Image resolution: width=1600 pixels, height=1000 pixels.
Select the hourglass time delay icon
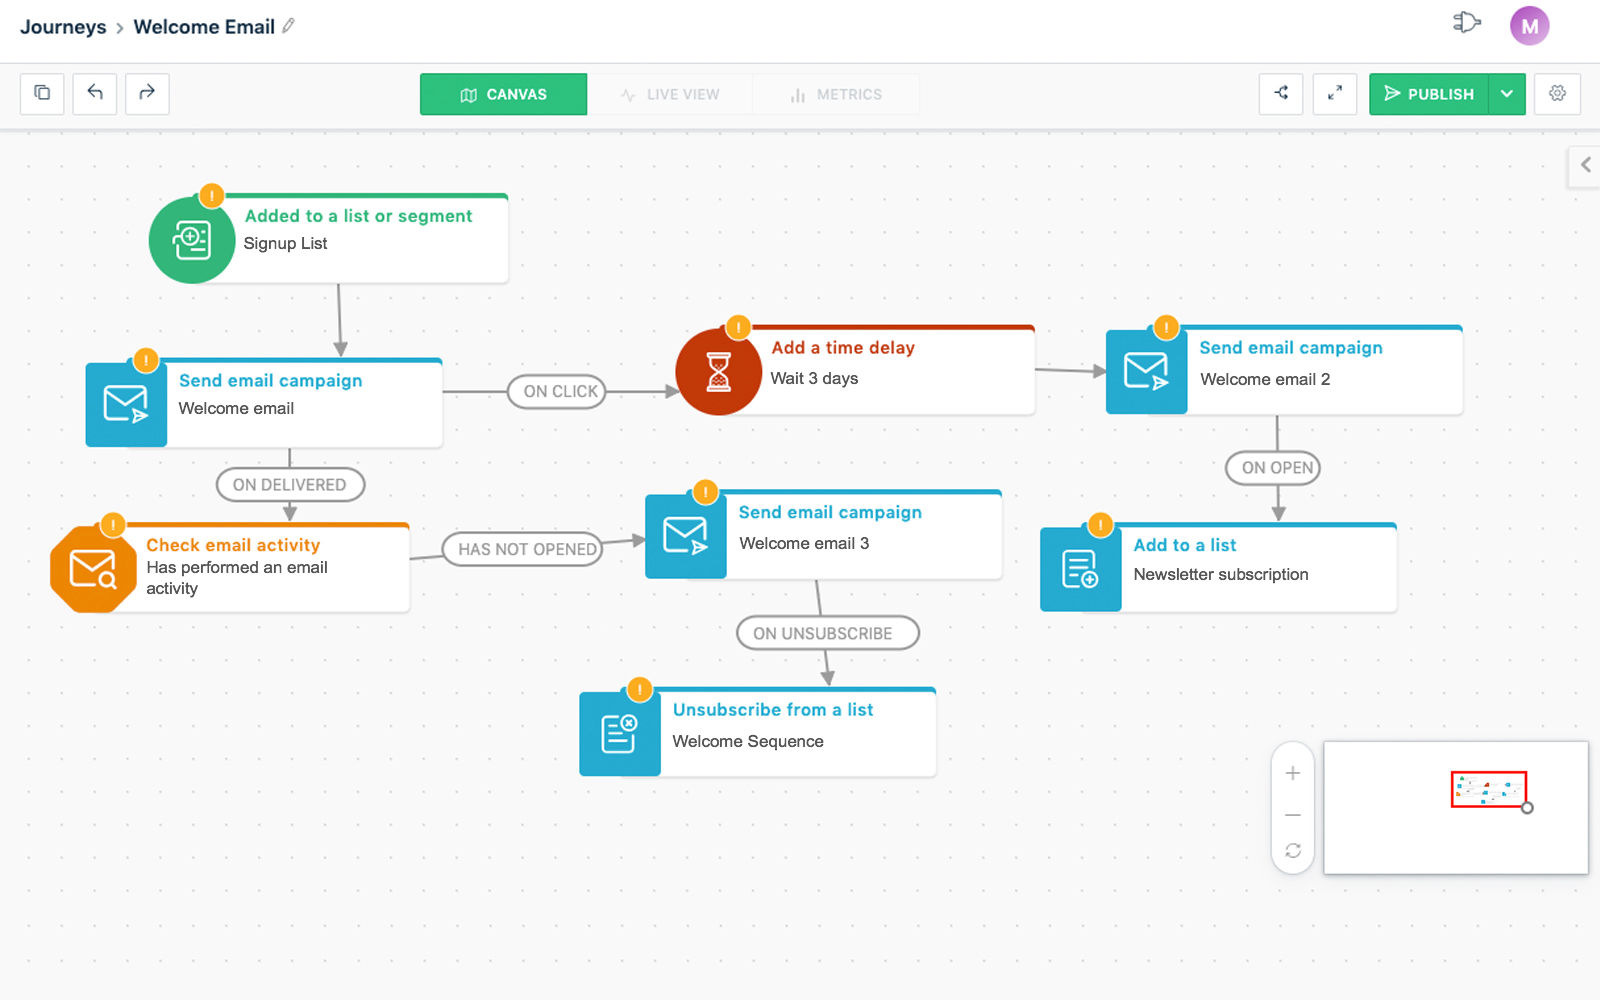(718, 372)
